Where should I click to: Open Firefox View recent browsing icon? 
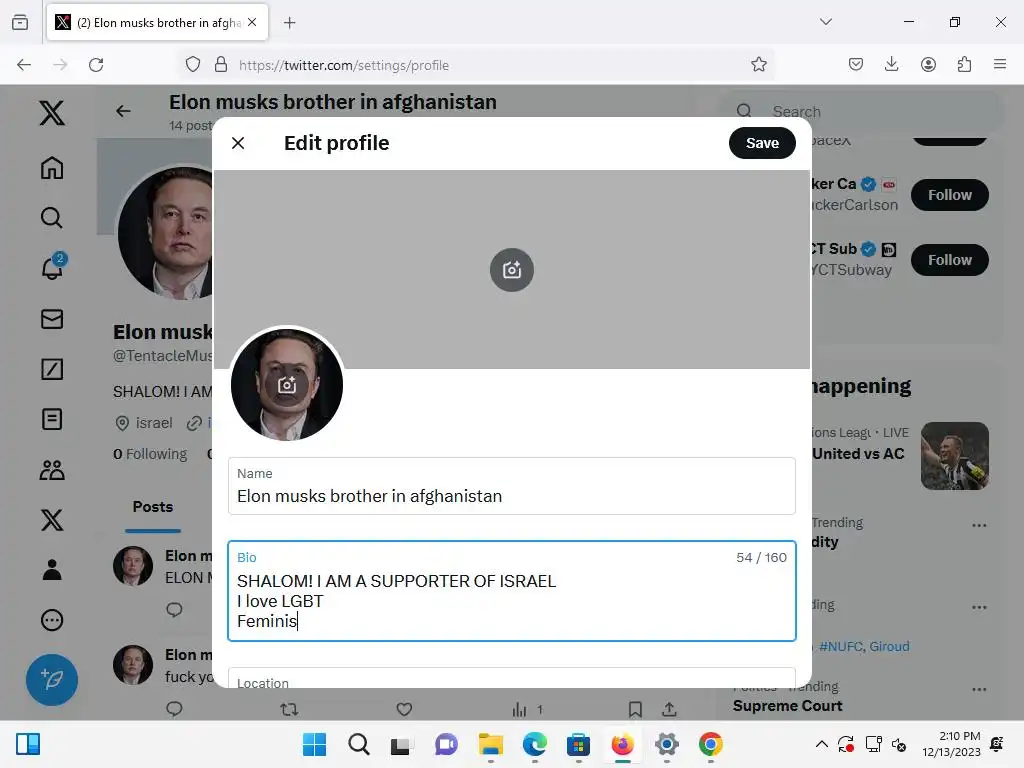click(20, 23)
